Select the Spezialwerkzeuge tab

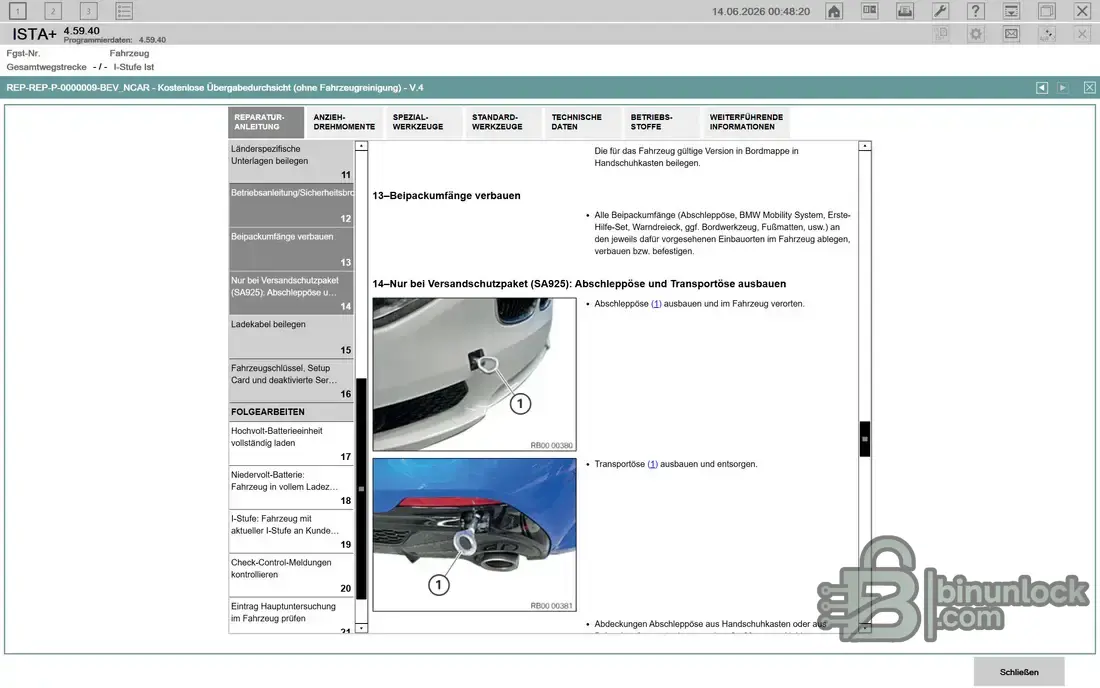coord(424,122)
